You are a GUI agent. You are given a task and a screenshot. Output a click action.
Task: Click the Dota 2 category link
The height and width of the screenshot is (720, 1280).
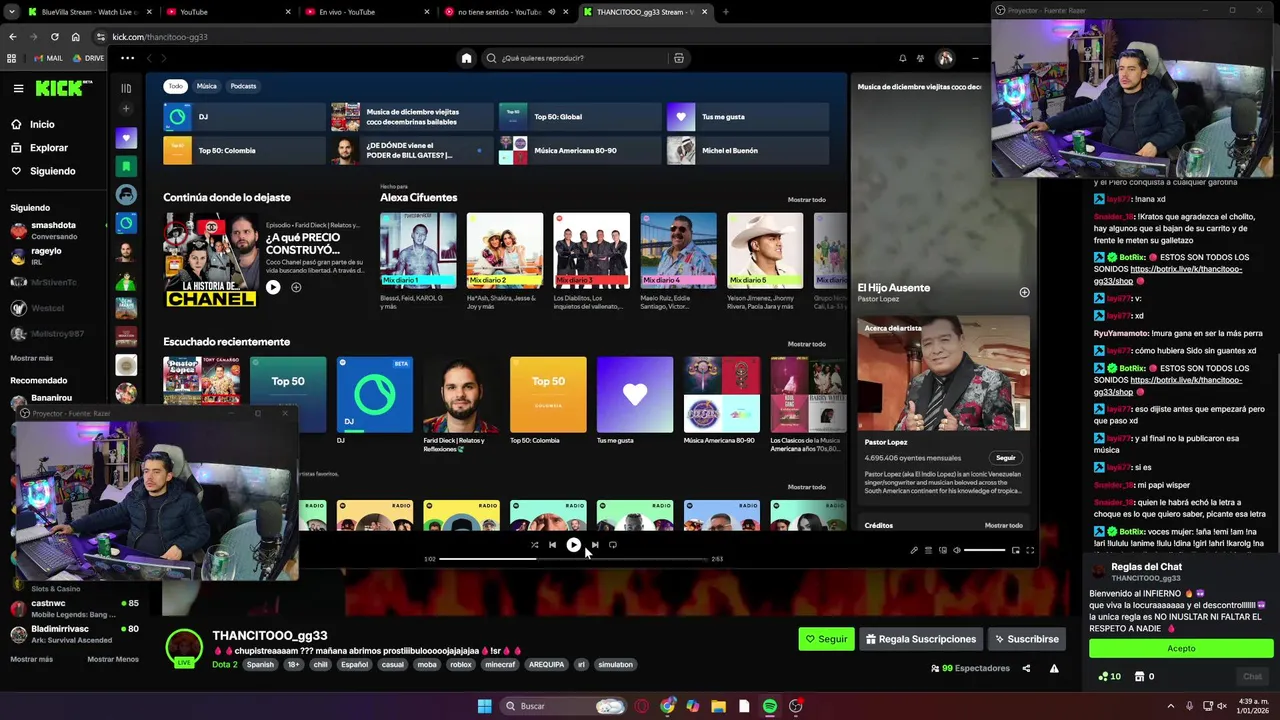(x=225, y=664)
